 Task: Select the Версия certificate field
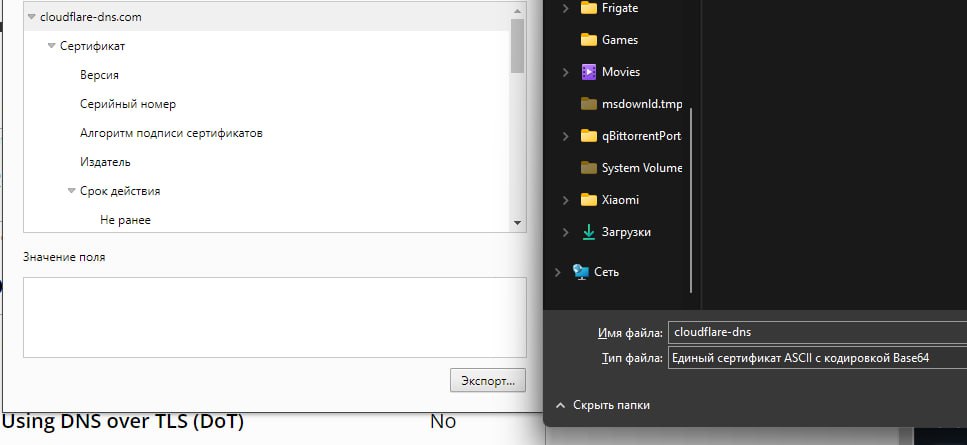(x=99, y=75)
